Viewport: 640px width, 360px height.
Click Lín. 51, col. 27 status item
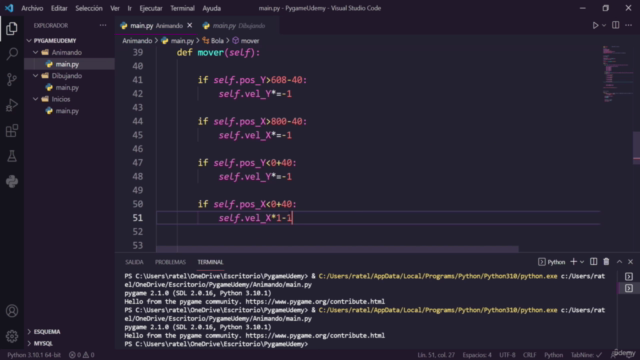coord(436,355)
